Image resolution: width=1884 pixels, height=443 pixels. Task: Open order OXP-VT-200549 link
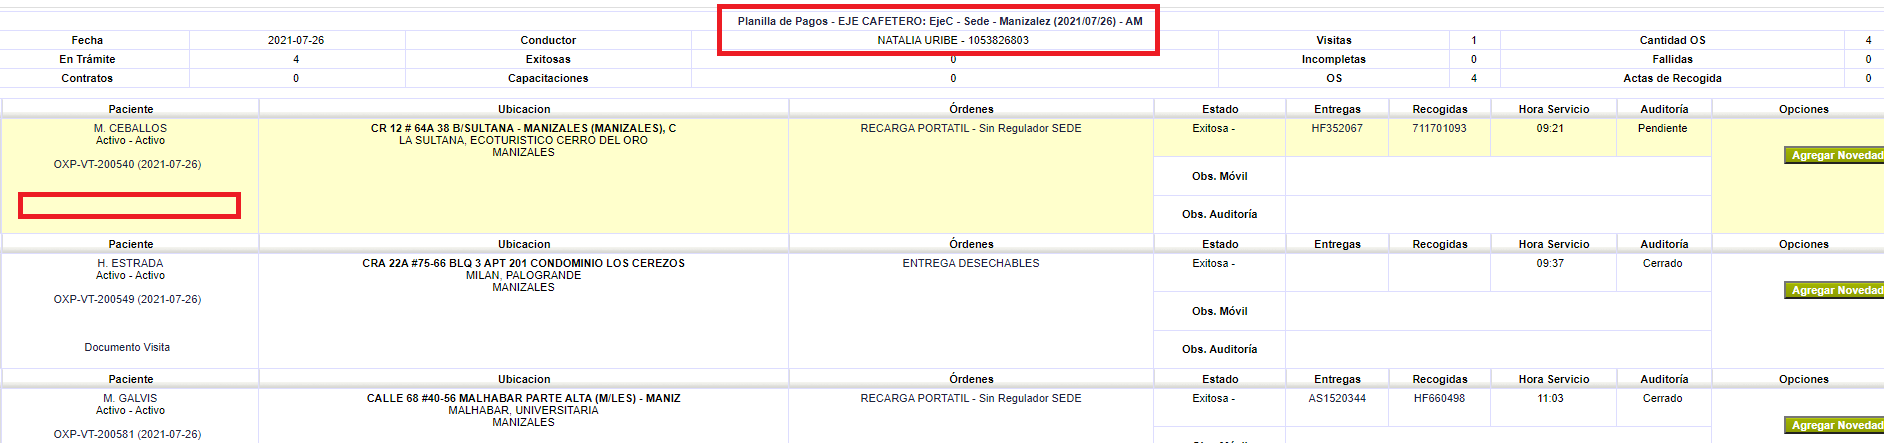pos(127,299)
